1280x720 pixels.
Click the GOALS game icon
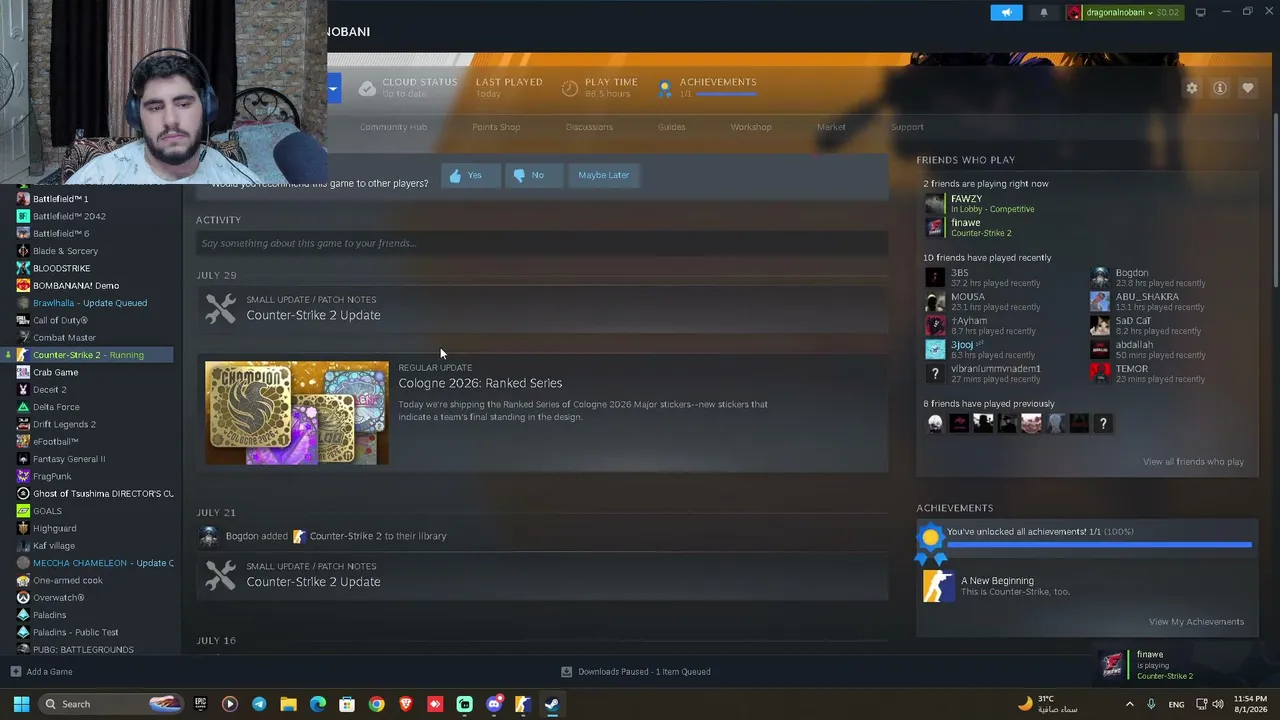point(23,511)
